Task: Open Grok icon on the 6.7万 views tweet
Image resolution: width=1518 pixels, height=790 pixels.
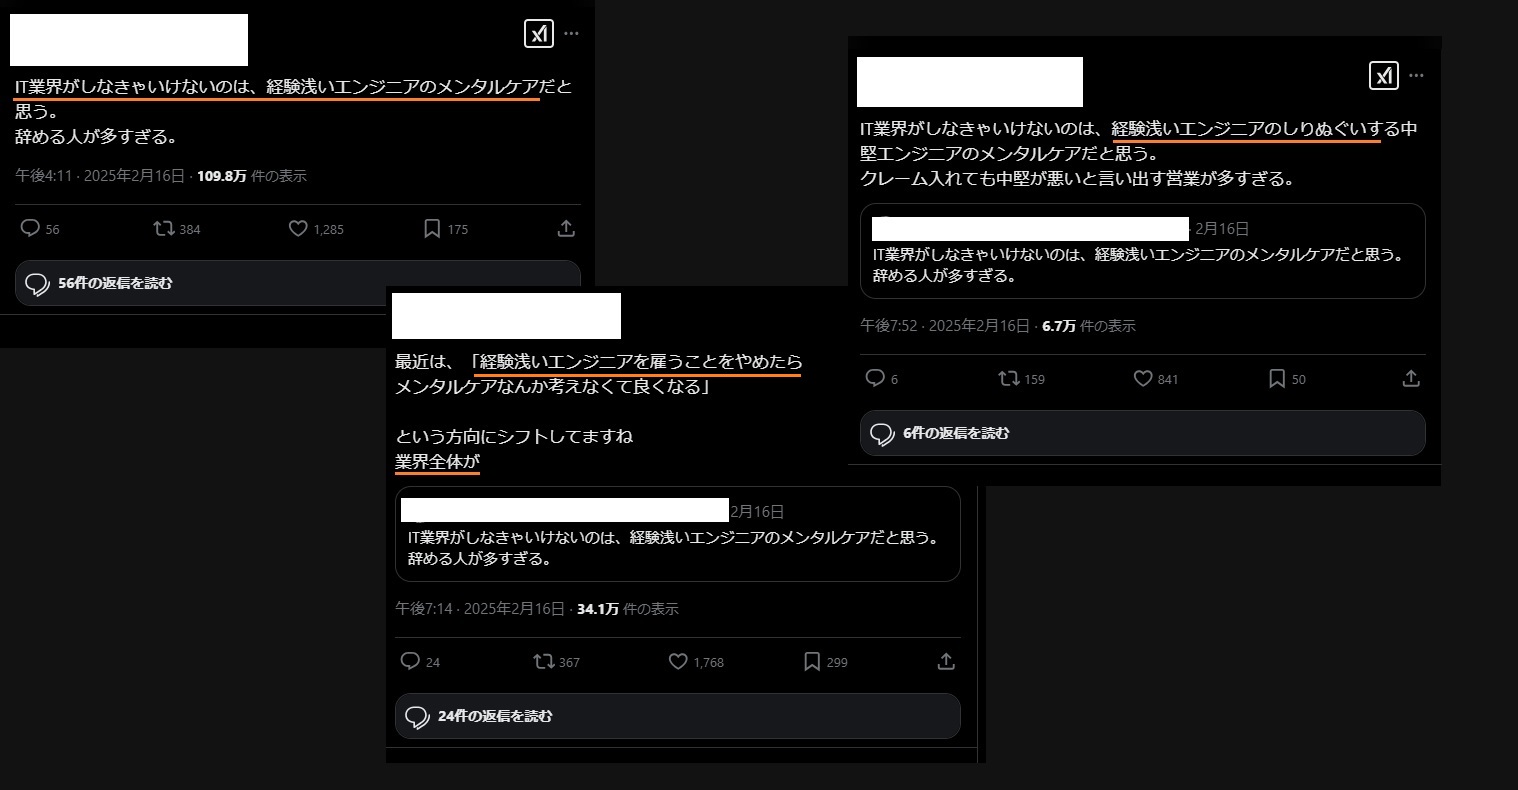Action: tap(1384, 75)
